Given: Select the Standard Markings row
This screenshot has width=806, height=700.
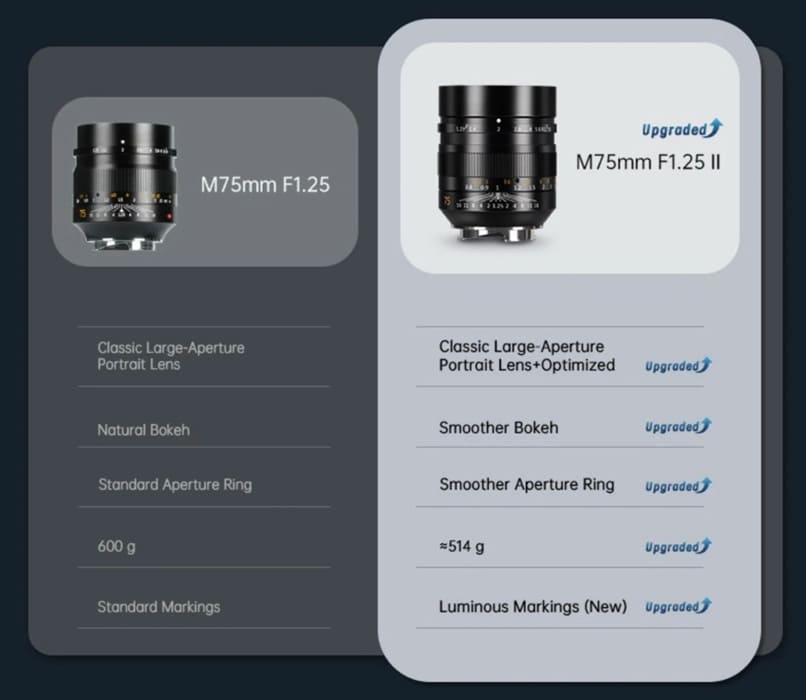Looking at the screenshot, I should [158, 607].
